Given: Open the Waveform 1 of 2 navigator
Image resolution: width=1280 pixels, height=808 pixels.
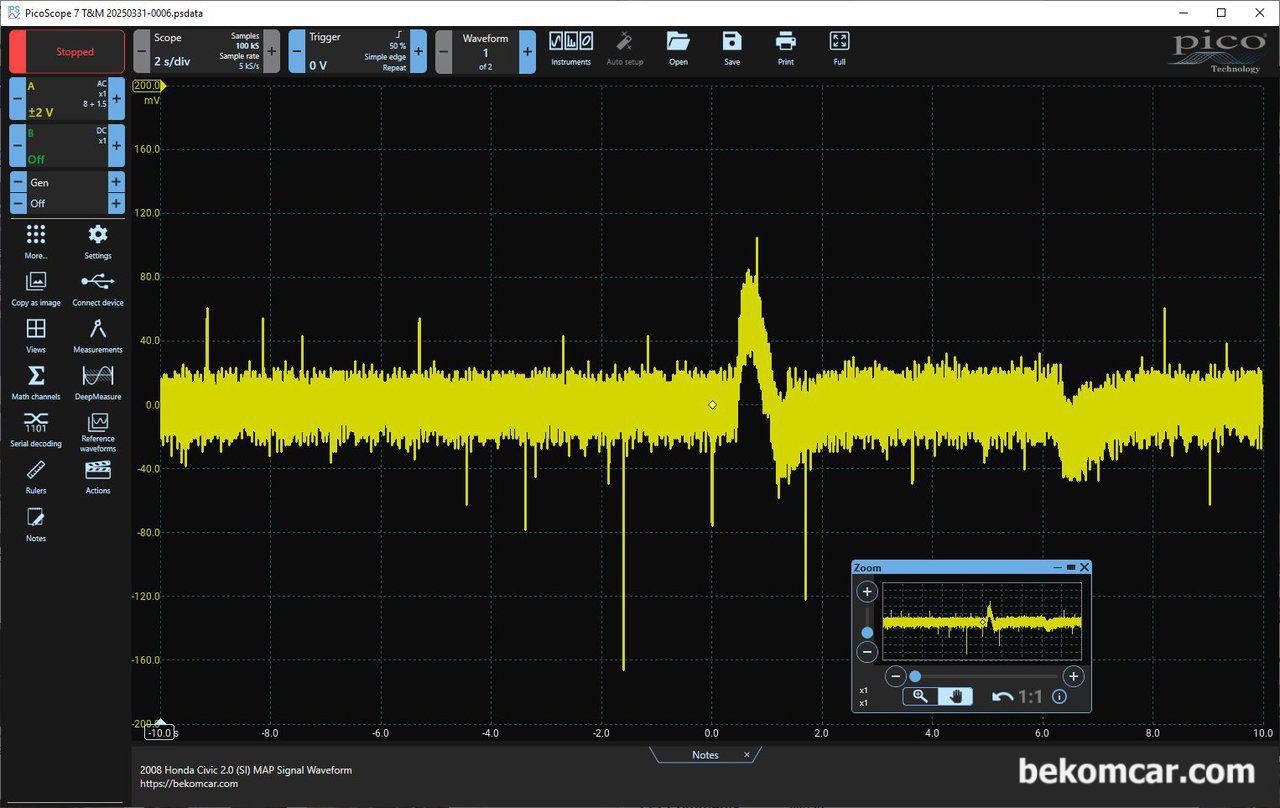Looking at the screenshot, I should 485,51.
